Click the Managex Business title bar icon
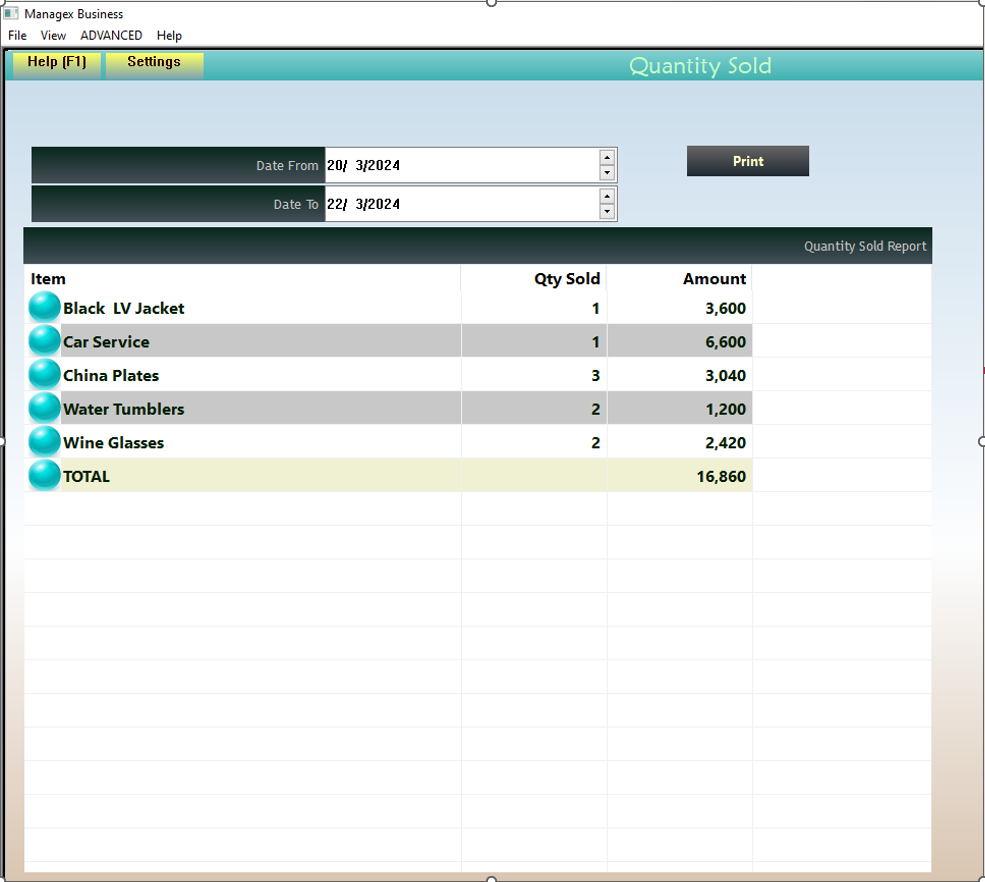Viewport: 985px width, 882px height. tap(13, 13)
